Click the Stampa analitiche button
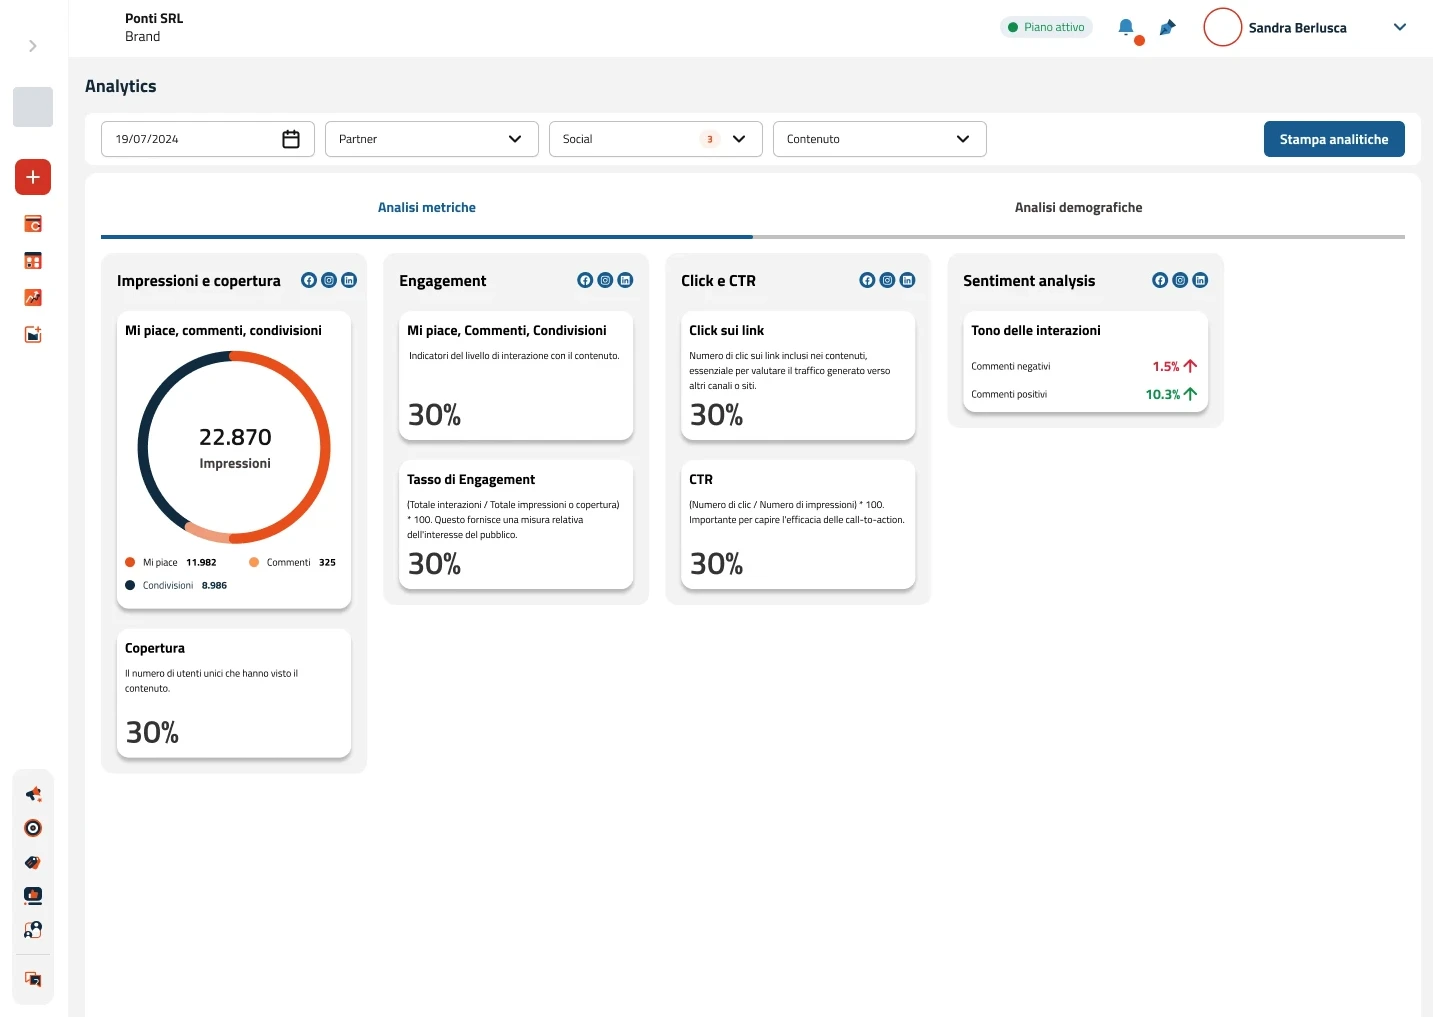Image resolution: width=1433 pixels, height=1017 pixels. pos(1334,139)
